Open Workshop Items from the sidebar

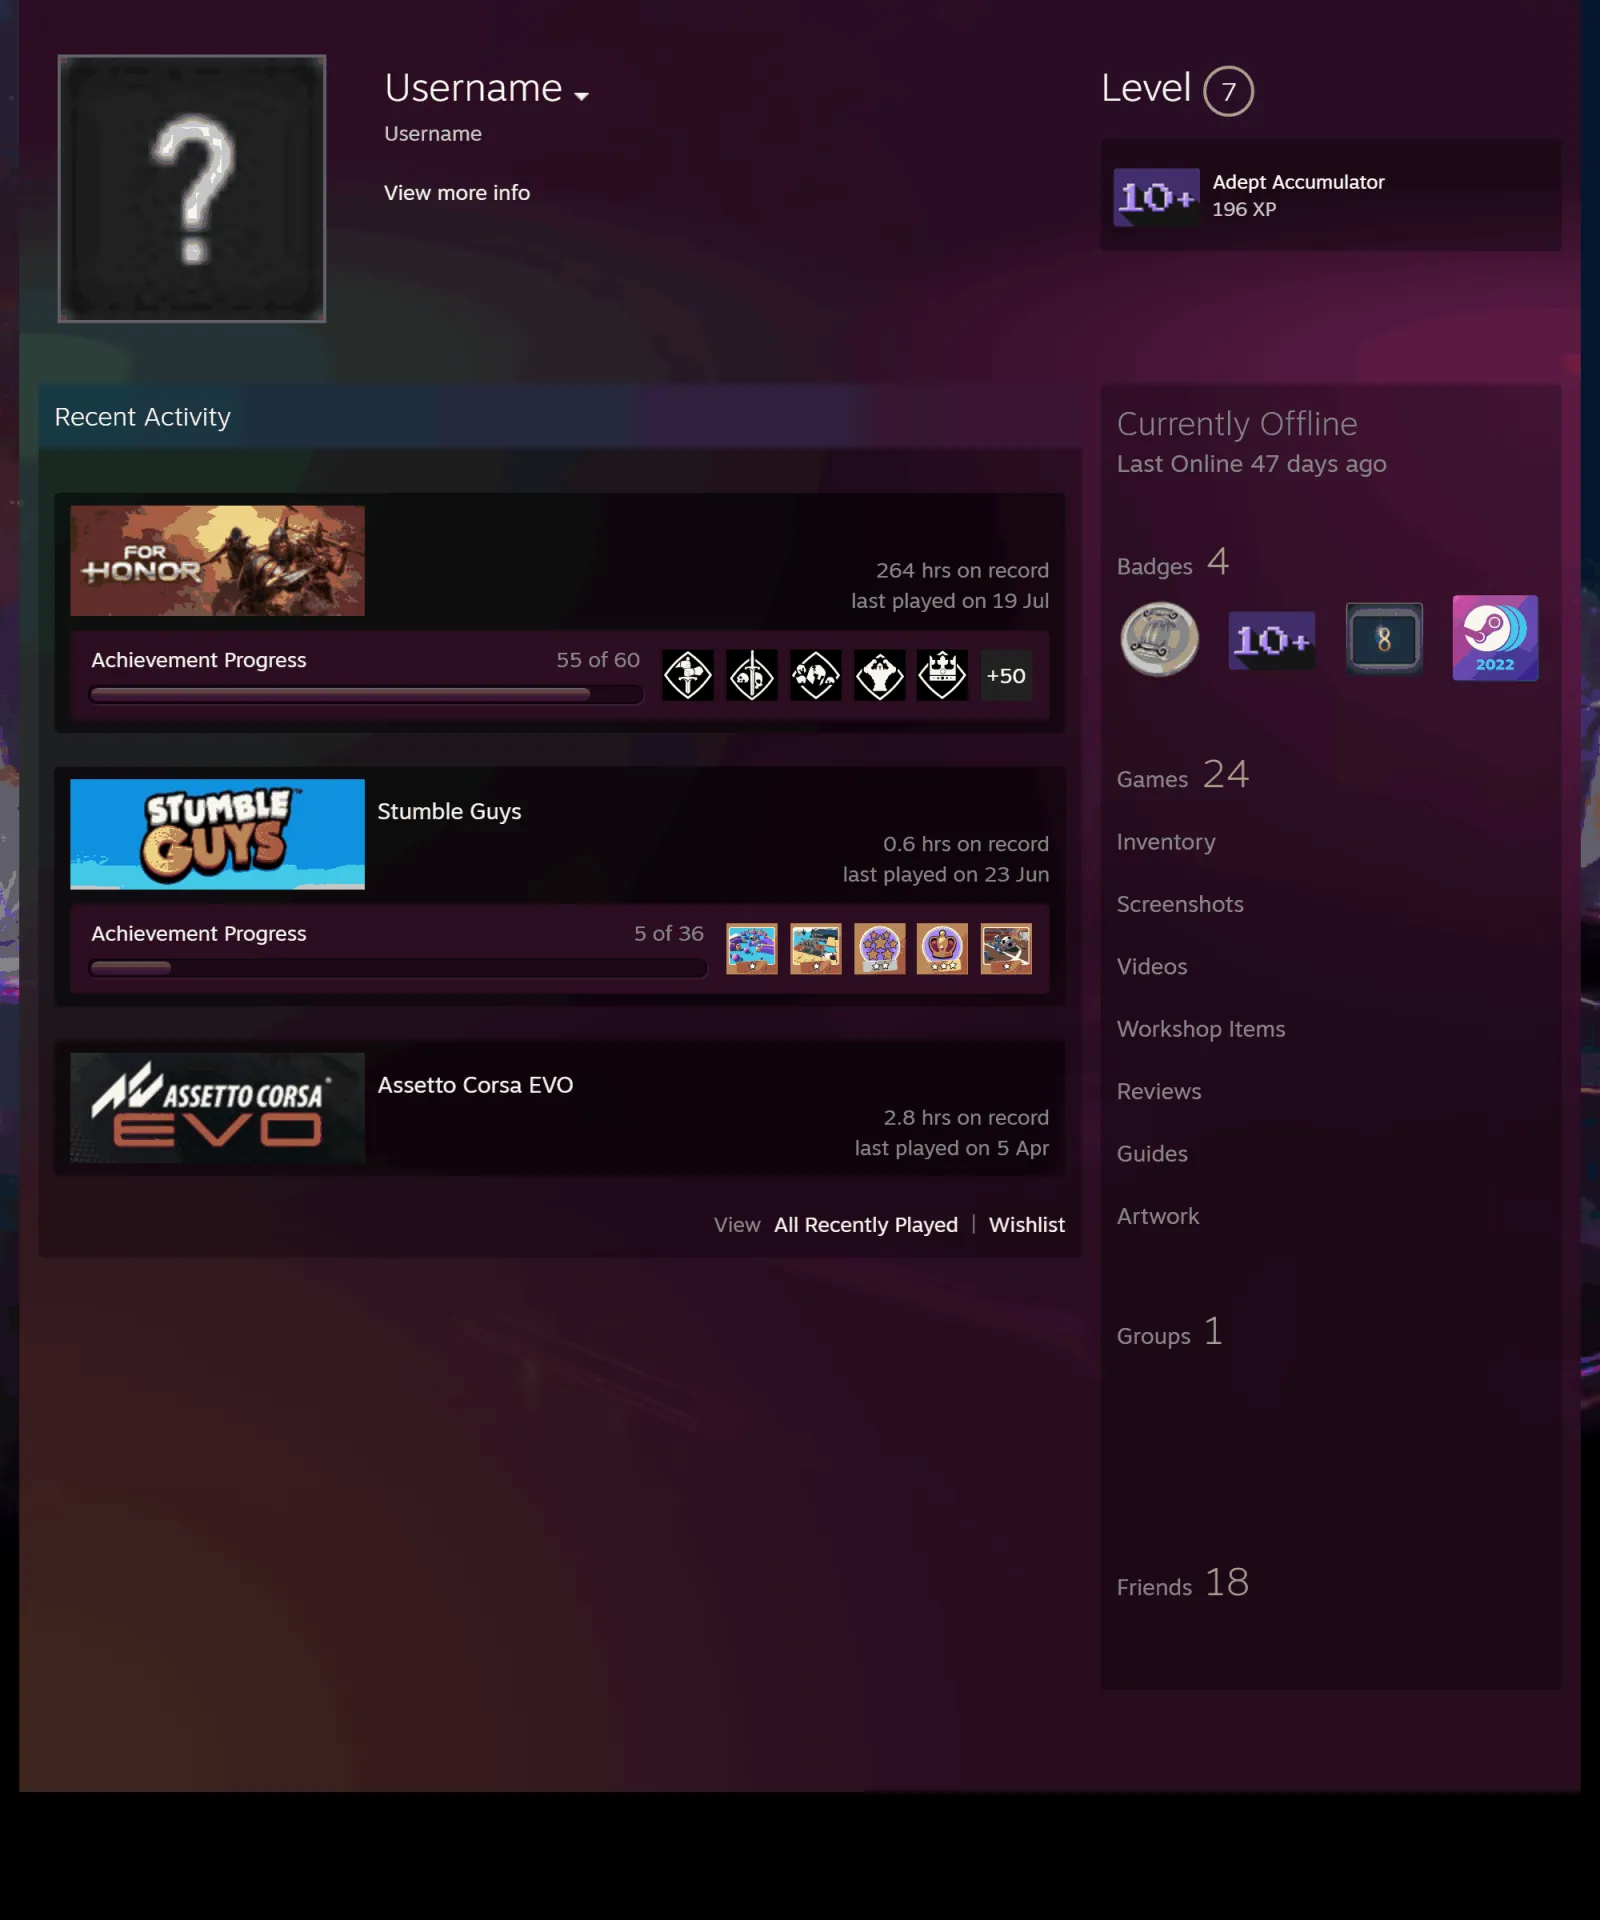point(1201,1029)
